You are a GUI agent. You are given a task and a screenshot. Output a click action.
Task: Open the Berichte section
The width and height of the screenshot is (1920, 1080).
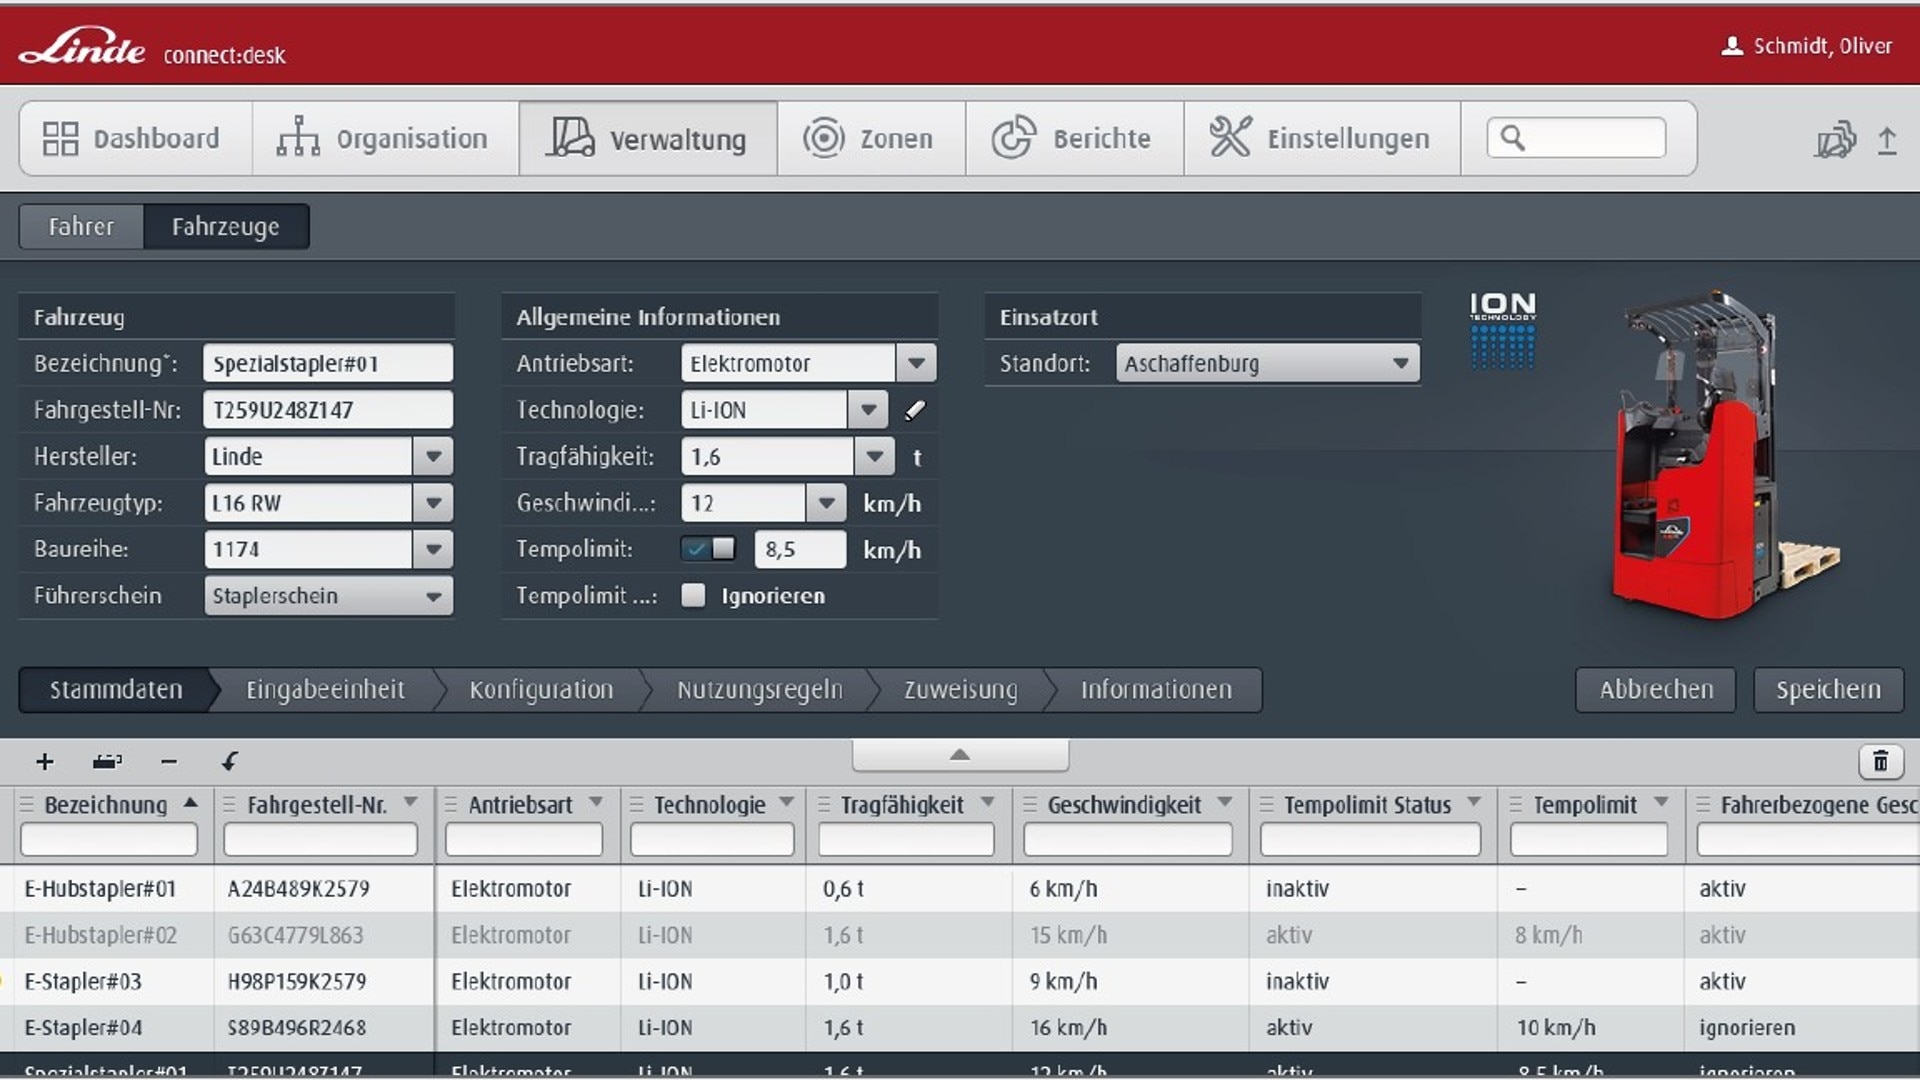(x=1073, y=138)
